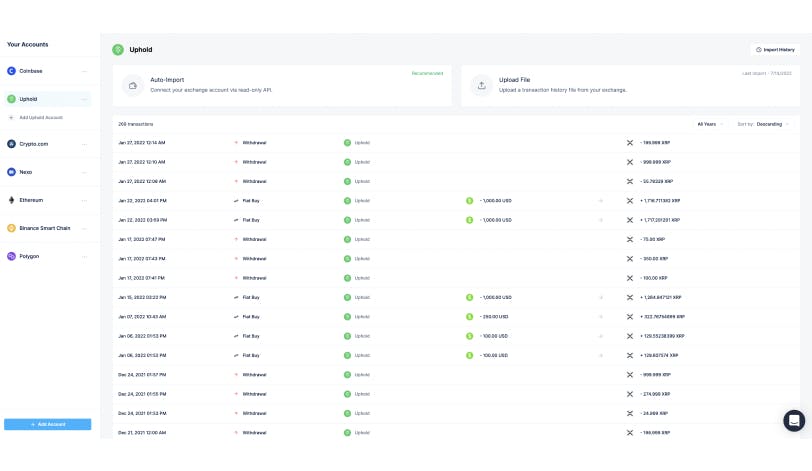Click USD icon in Jan 22 03:59 PM row

click(x=470, y=220)
